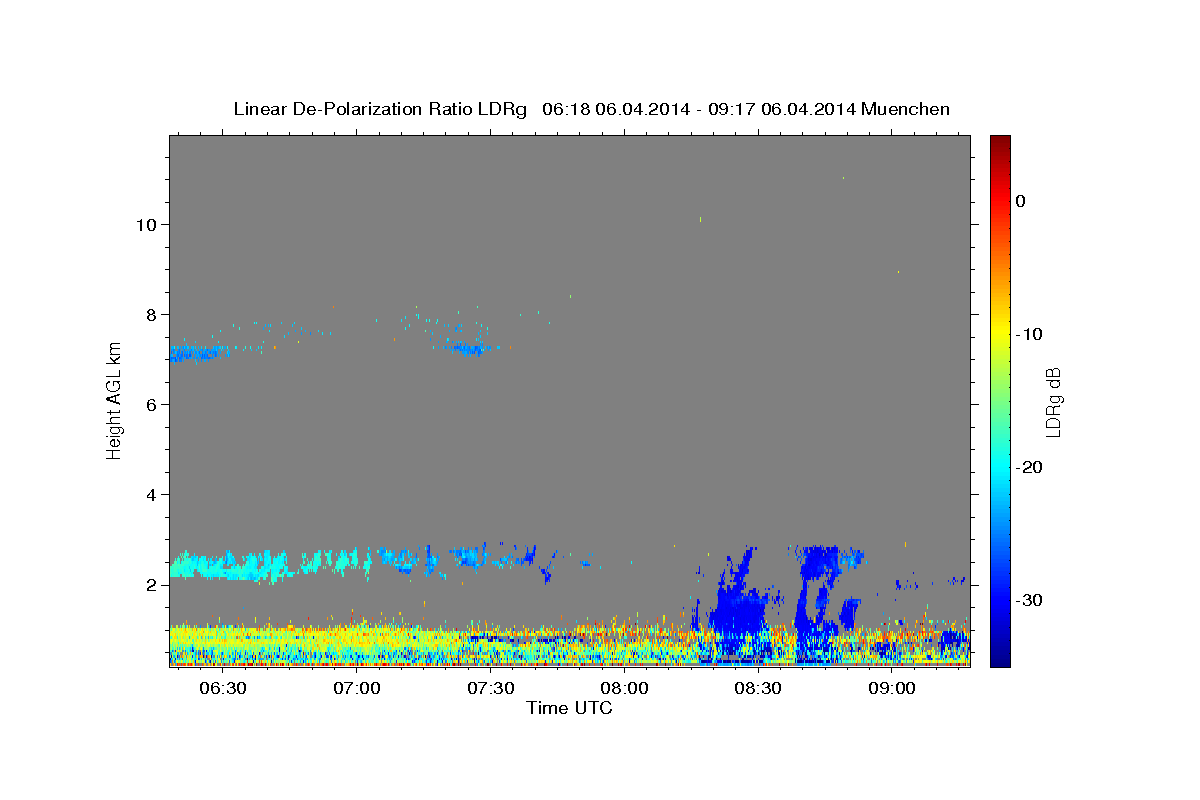Click the 08:00 time axis label
1200x800 pixels.
tap(624, 688)
